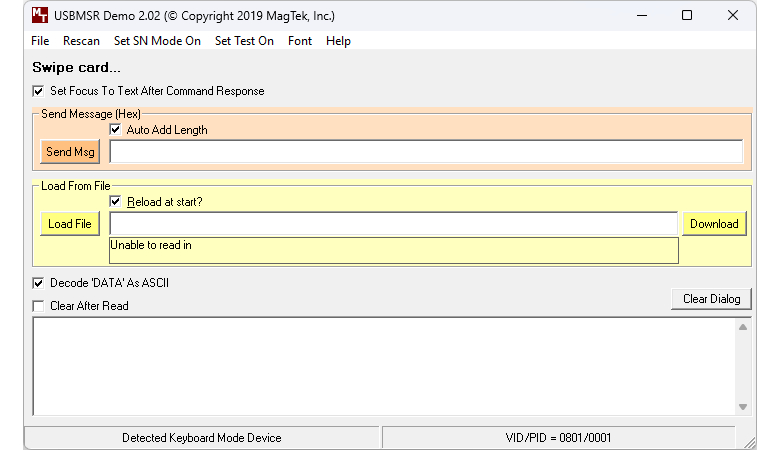Open the Help menu
This screenshot has width=780, height=450.
(338, 41)
